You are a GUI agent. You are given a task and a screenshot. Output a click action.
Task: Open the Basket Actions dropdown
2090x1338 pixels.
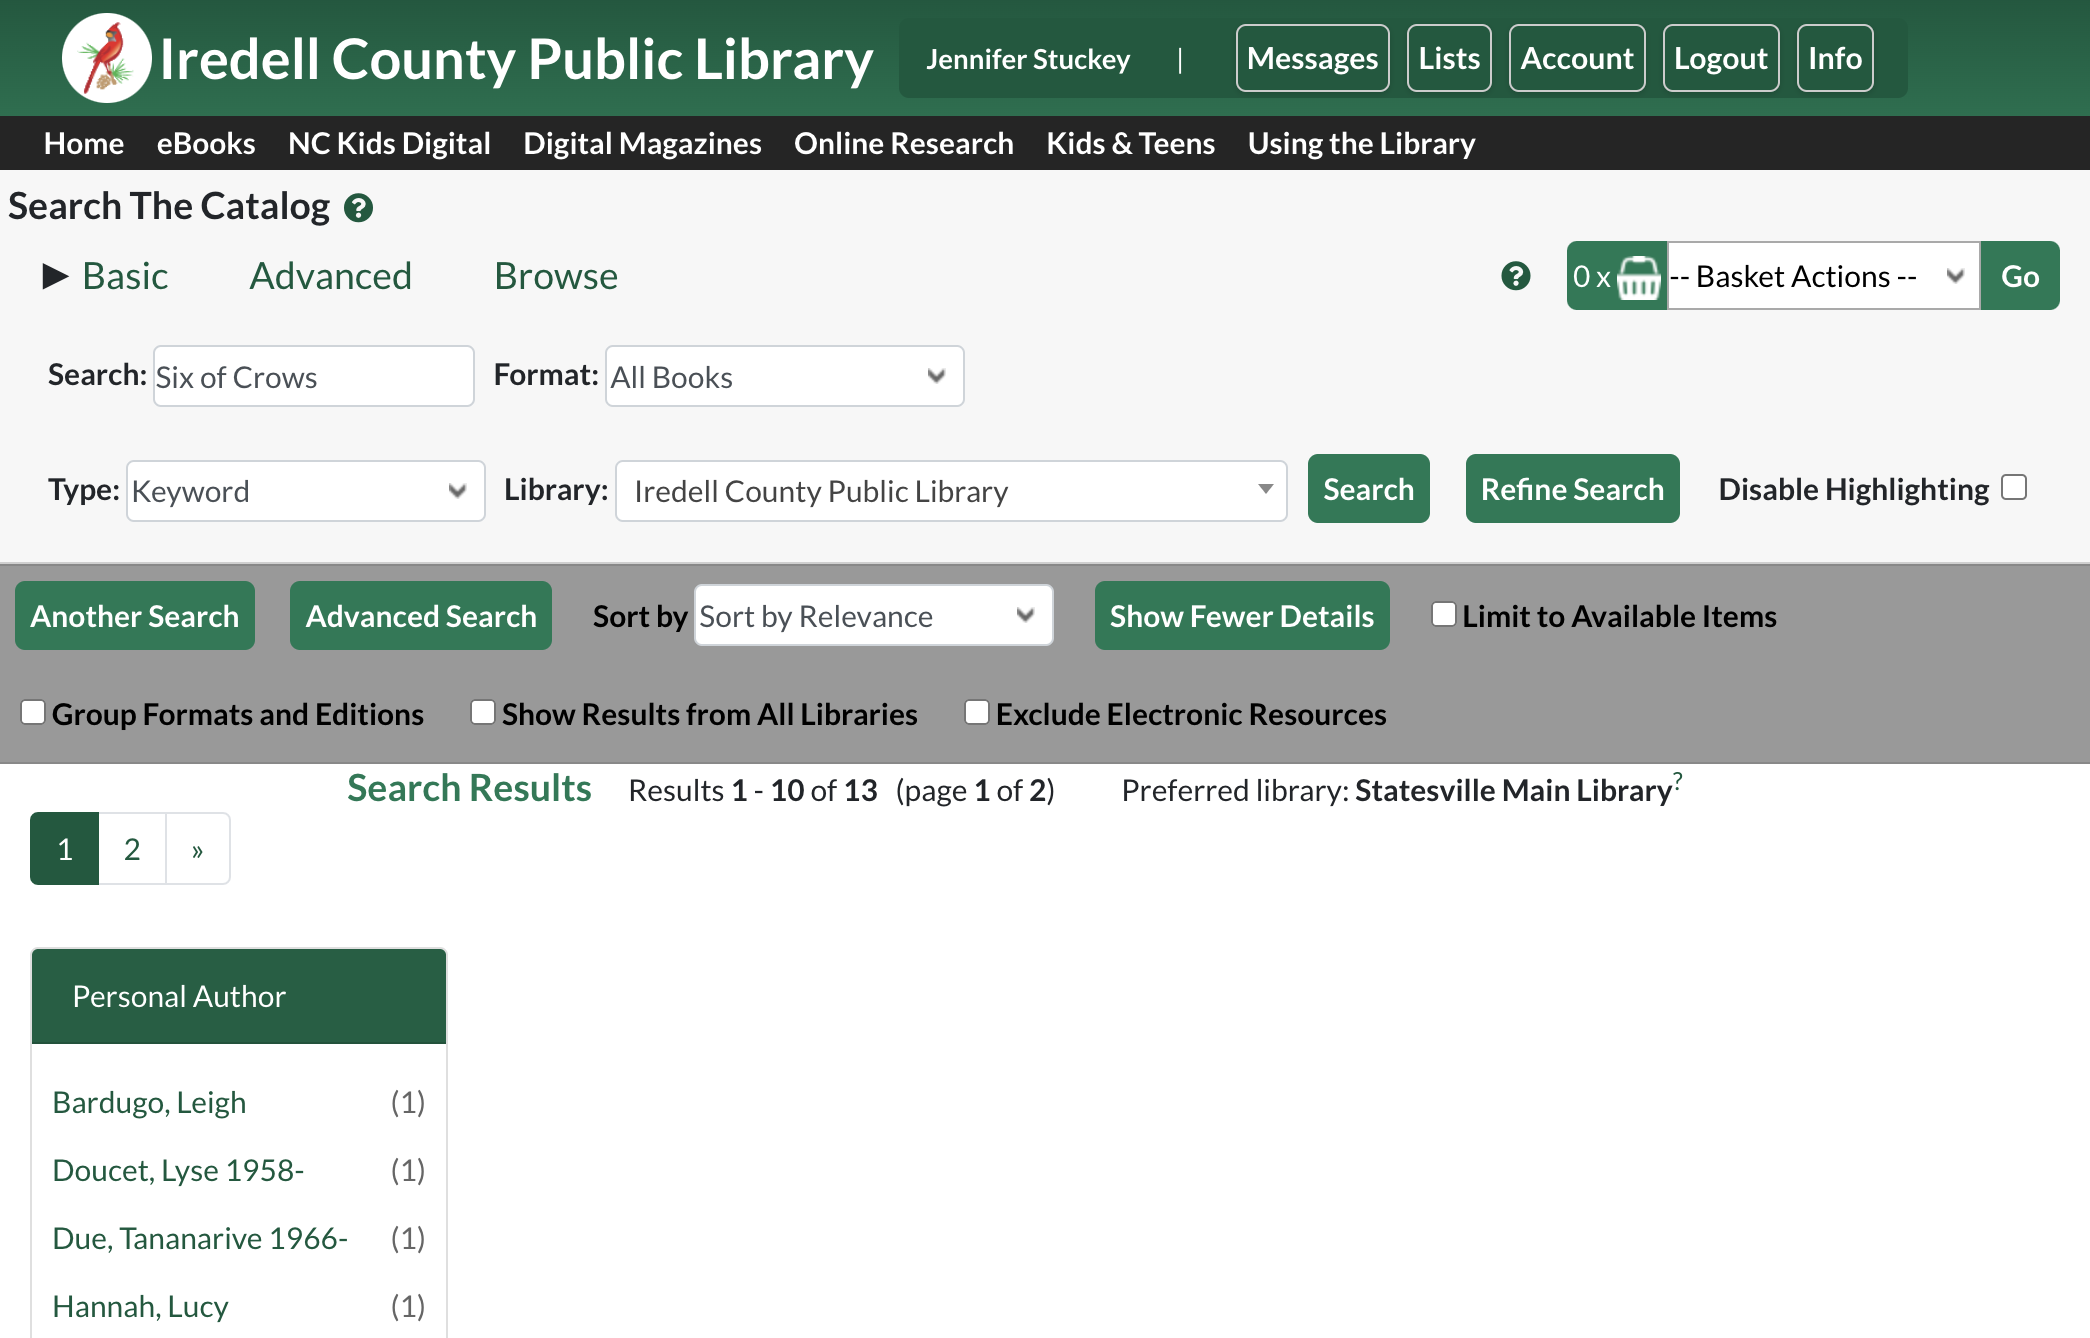[x=1822, y=276]
